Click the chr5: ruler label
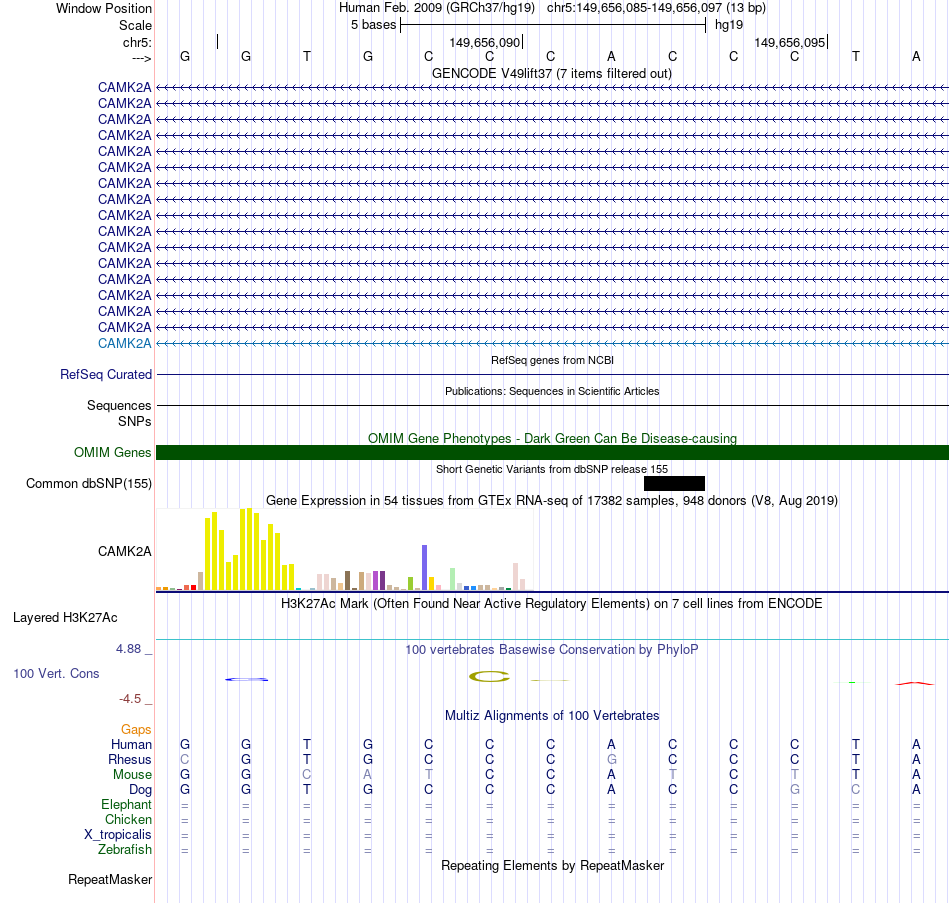The height and width of the screenshot is (903, 950). (138, 42)
